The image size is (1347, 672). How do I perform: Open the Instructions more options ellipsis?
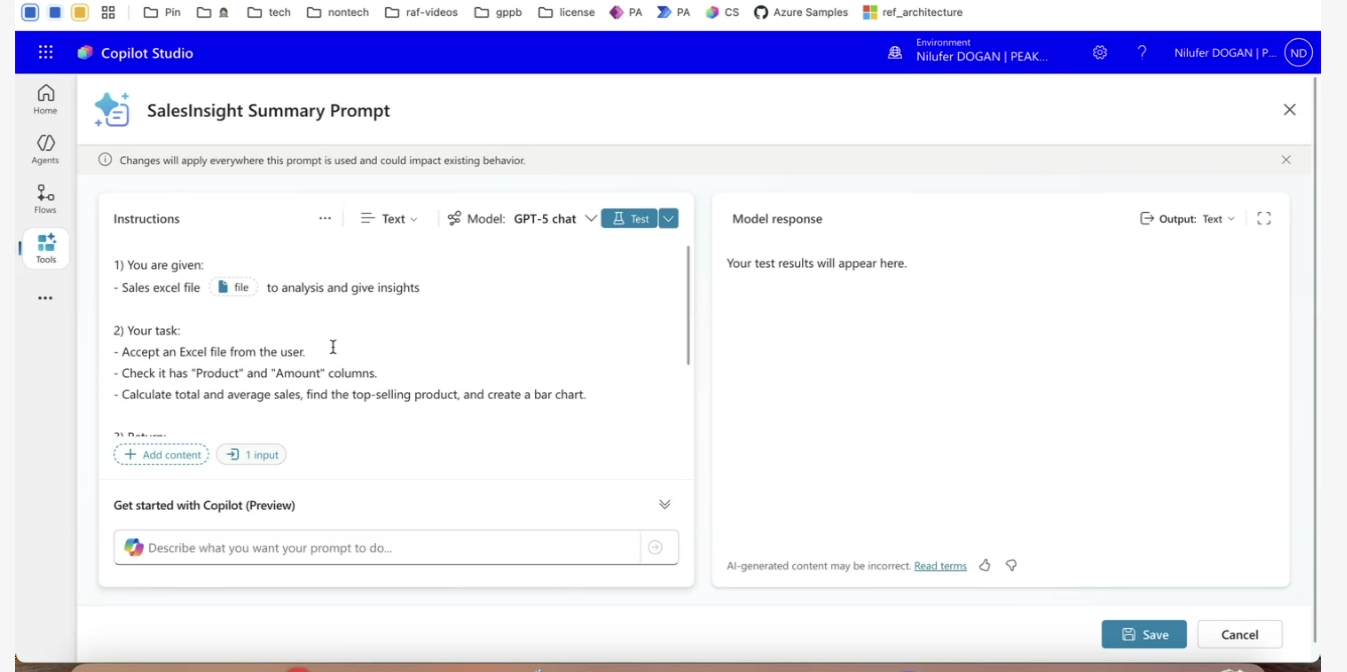point(325,219)
